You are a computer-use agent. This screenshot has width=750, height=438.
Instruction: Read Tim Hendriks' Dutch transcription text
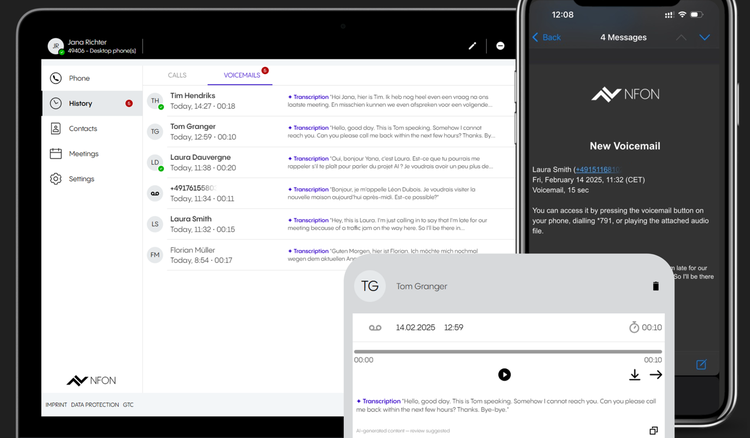pos(390,101)
